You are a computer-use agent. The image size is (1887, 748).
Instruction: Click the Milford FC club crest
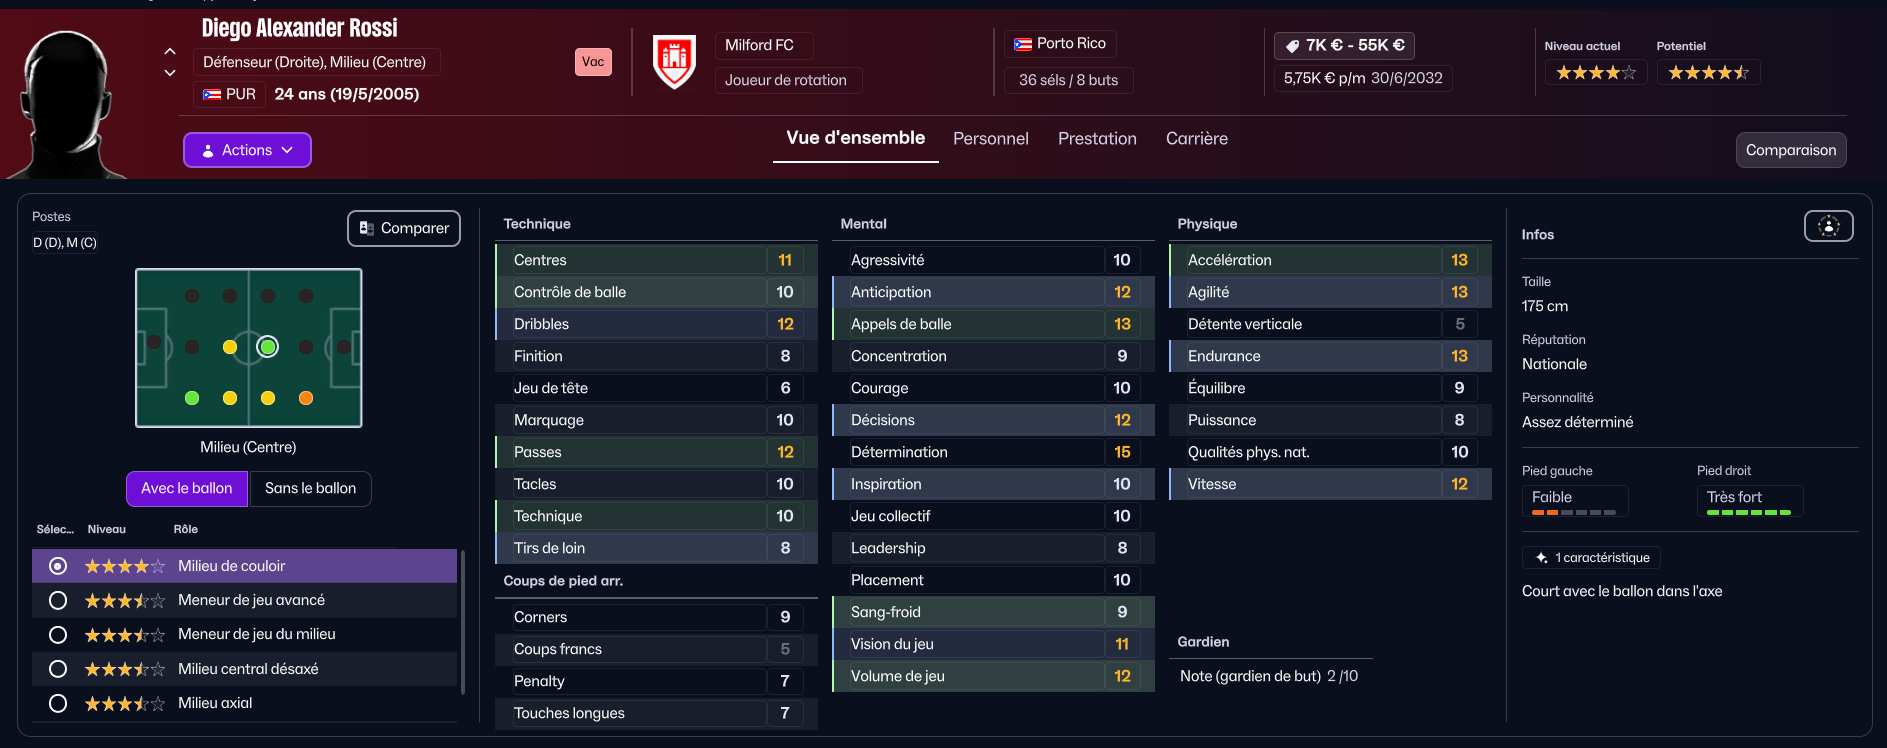tap(674, 61)
